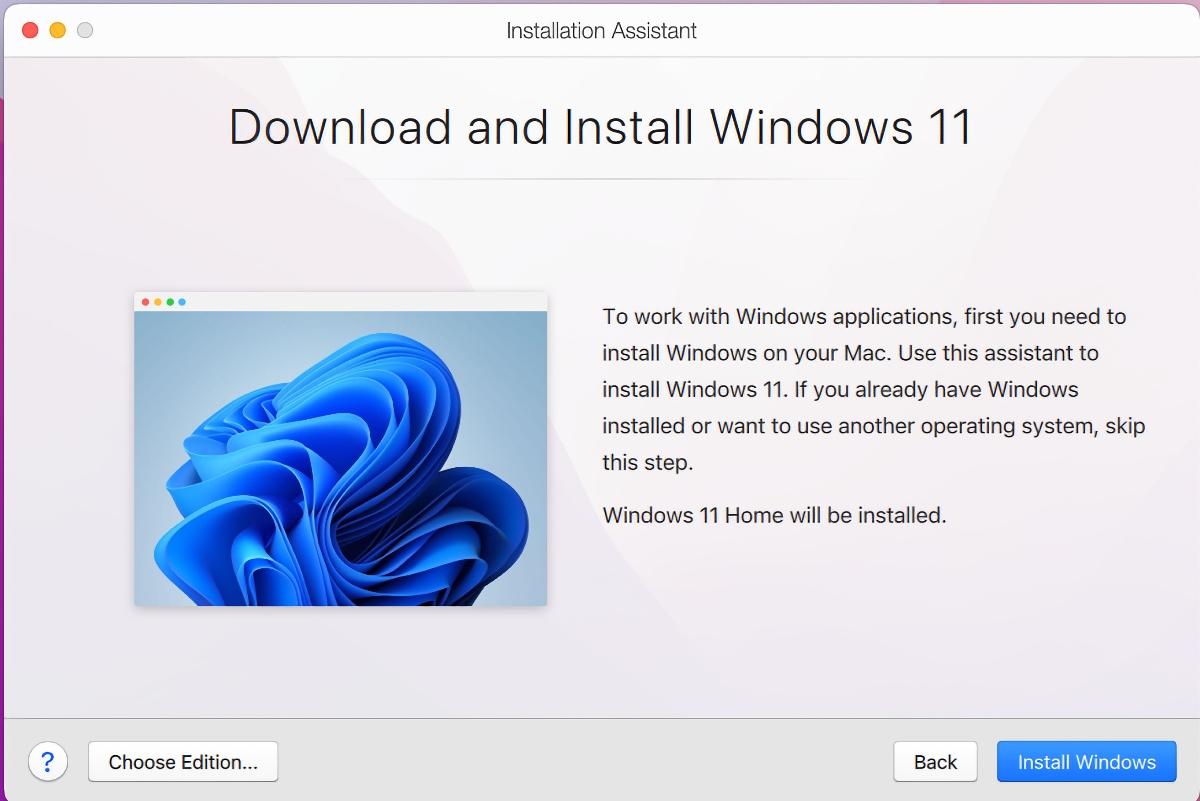
Task: Click the blue dot in the preview window
Action: click(x=182, y=301)
